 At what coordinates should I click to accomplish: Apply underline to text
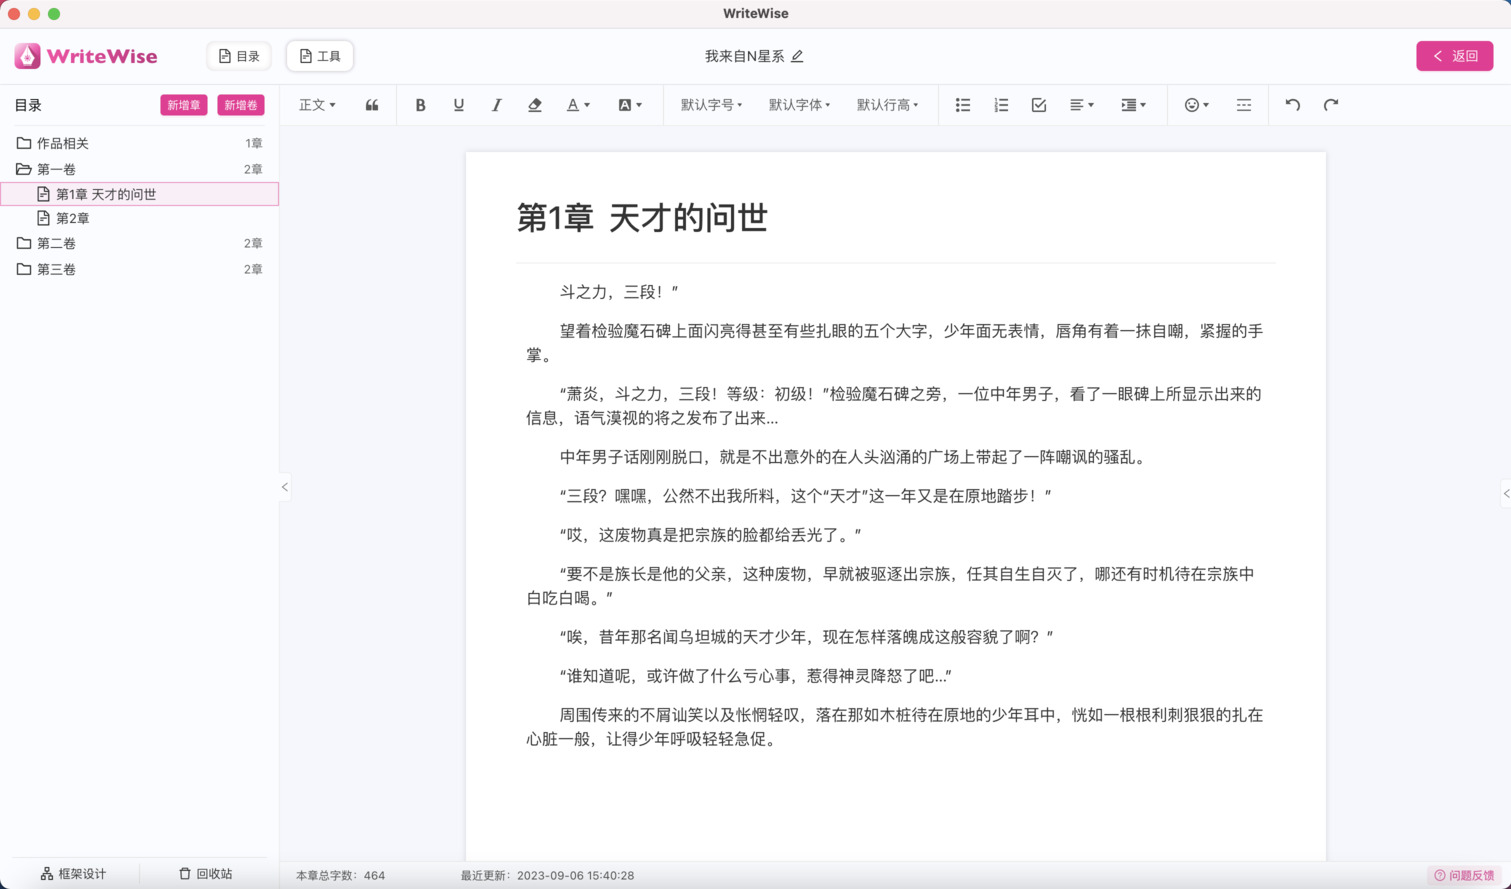coord(458,104)
